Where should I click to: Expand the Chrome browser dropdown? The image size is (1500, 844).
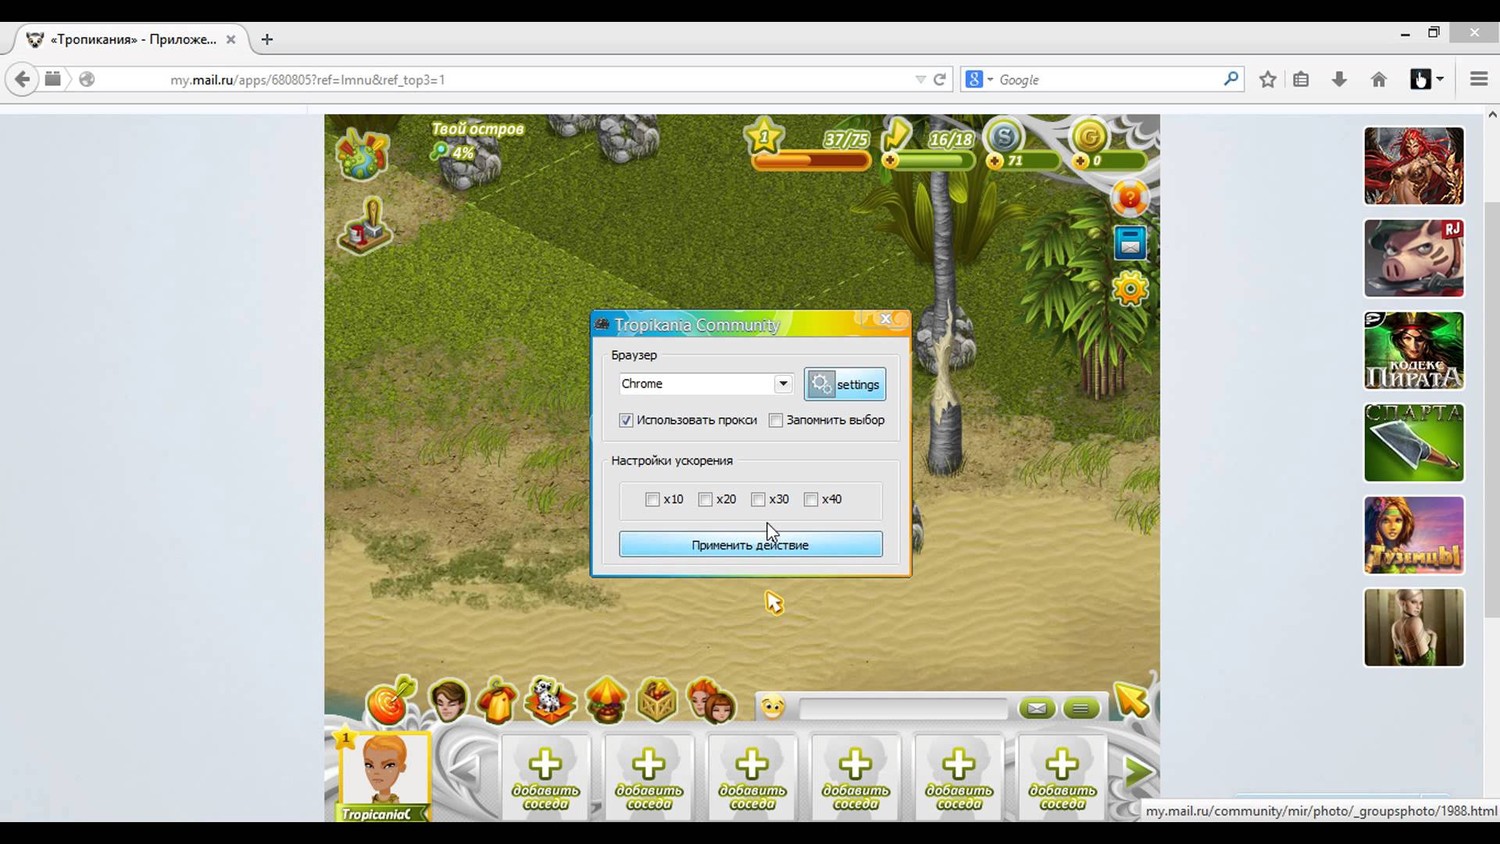pos(782,384)
